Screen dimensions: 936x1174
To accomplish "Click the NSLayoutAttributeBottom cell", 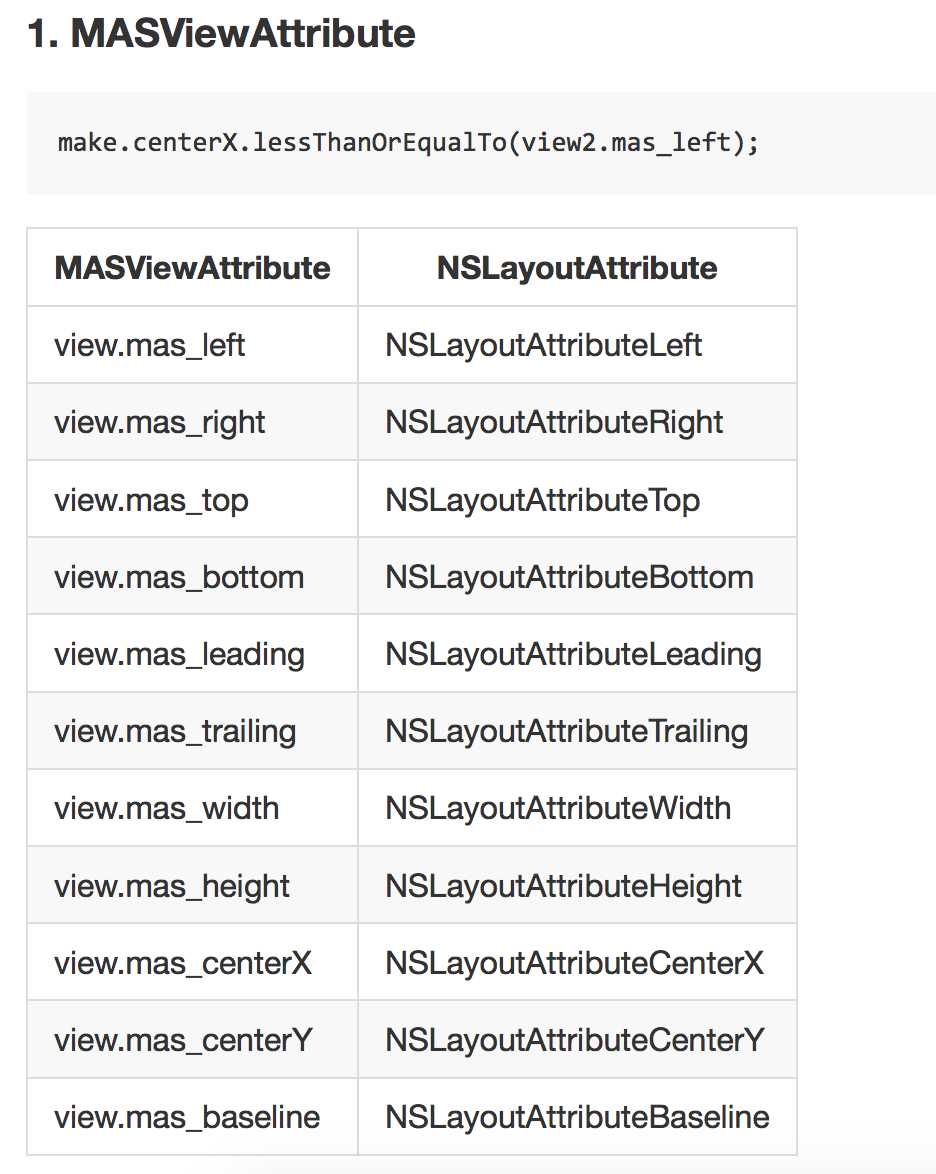I will (569, 578).
